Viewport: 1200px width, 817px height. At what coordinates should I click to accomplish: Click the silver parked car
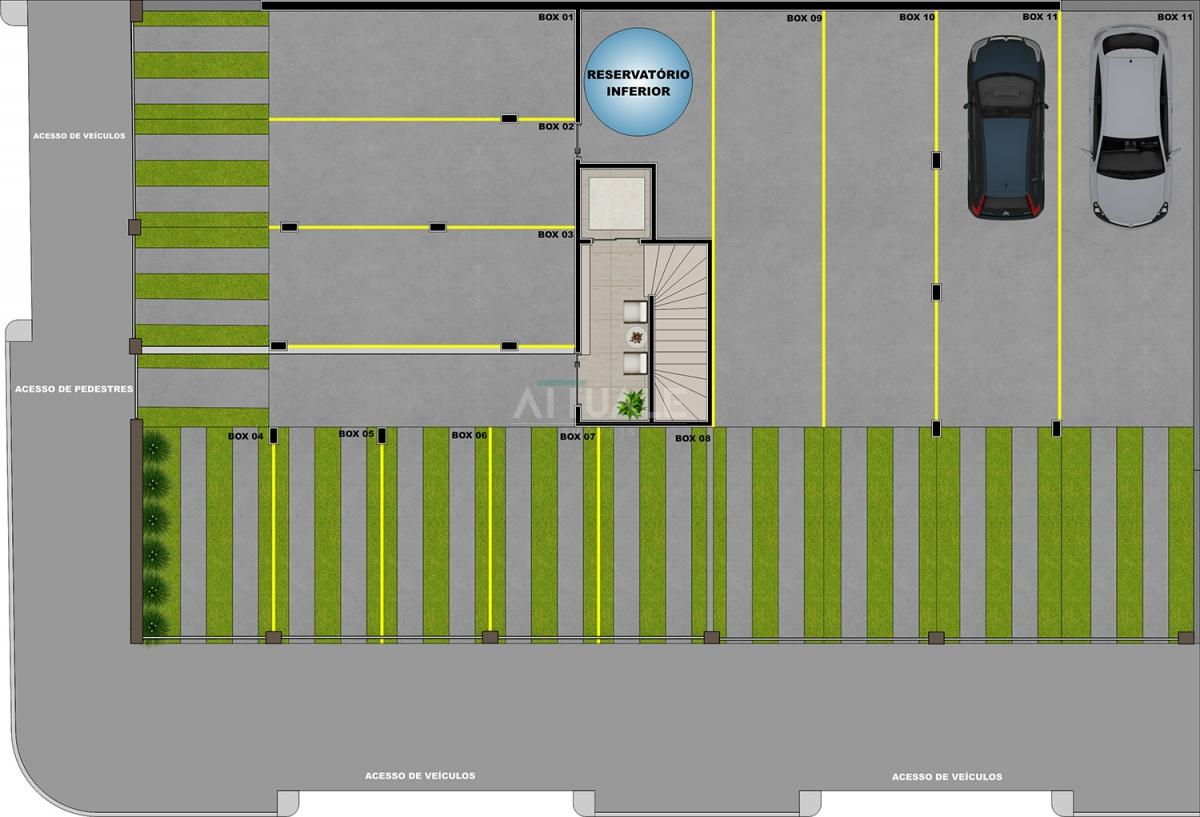(x=1130, y=124)
